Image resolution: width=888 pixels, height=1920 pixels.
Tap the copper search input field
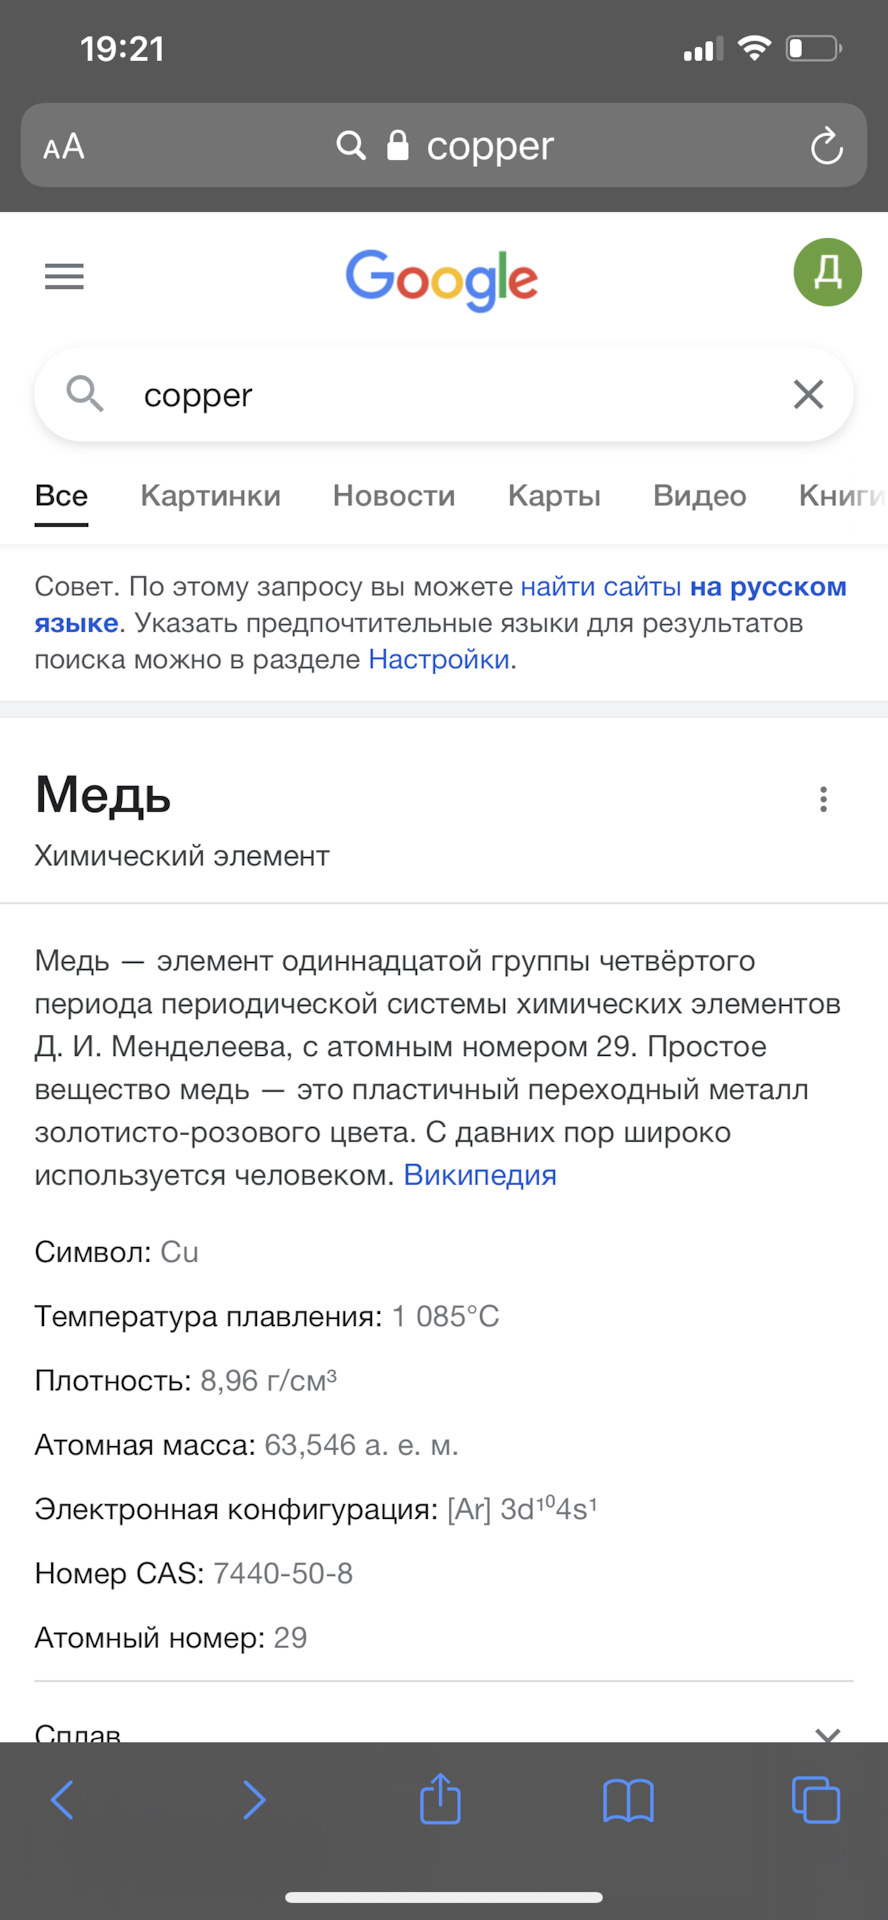coord(444,394)
